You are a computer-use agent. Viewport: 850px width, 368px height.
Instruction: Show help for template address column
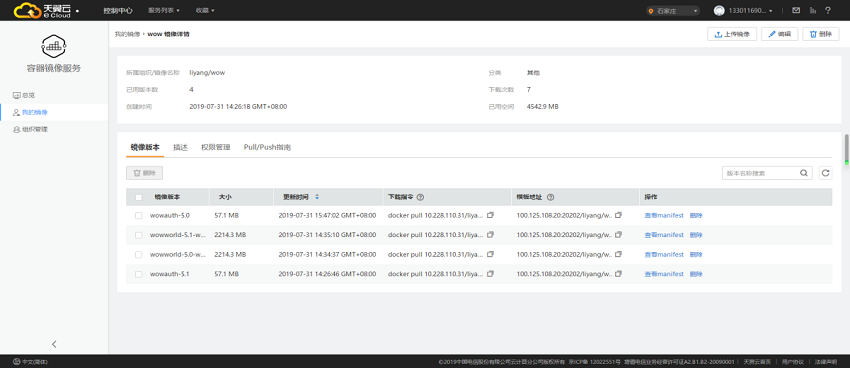pyautogui.click(x=550, y=197)
